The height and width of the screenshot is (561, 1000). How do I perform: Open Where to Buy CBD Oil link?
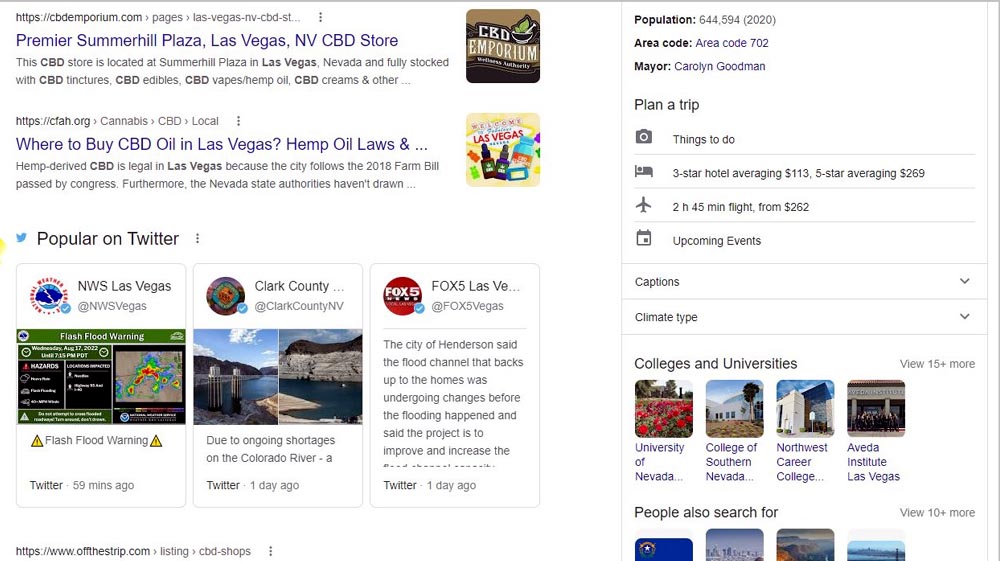tap(221, 144)
